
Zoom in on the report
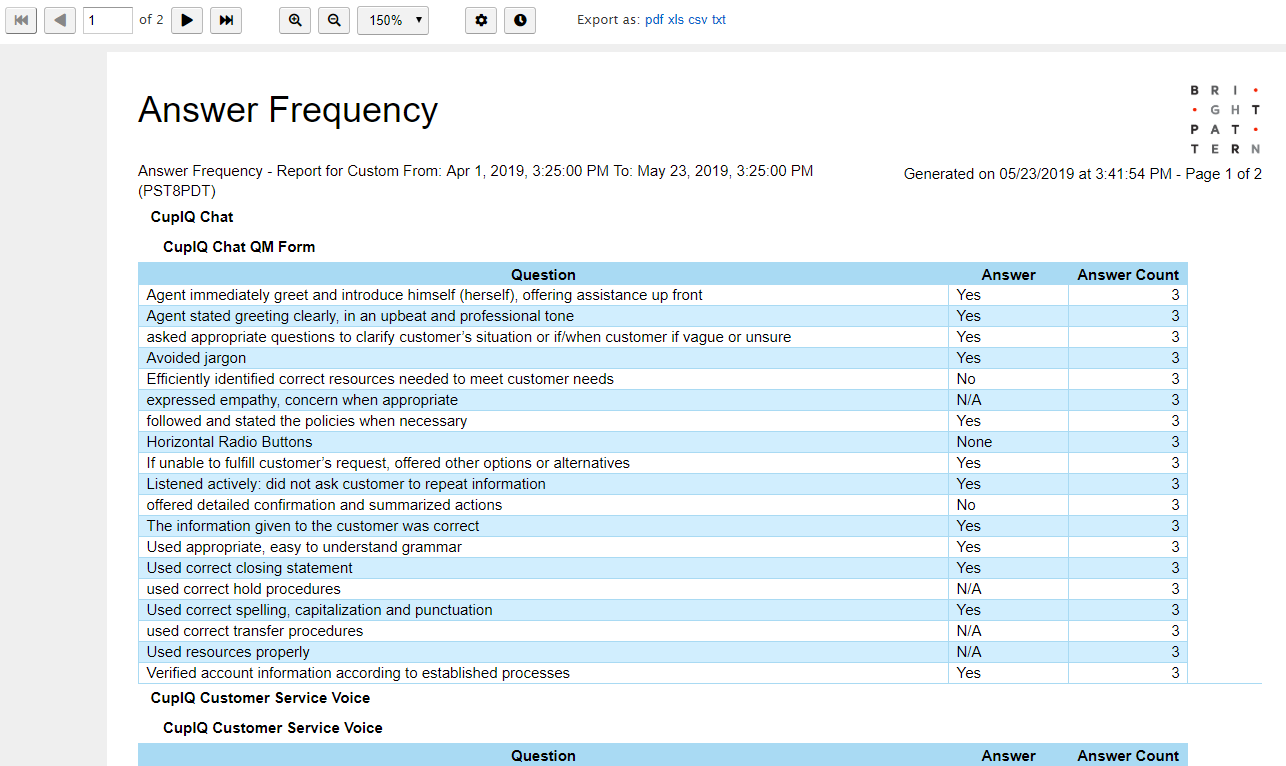(295, 20)
